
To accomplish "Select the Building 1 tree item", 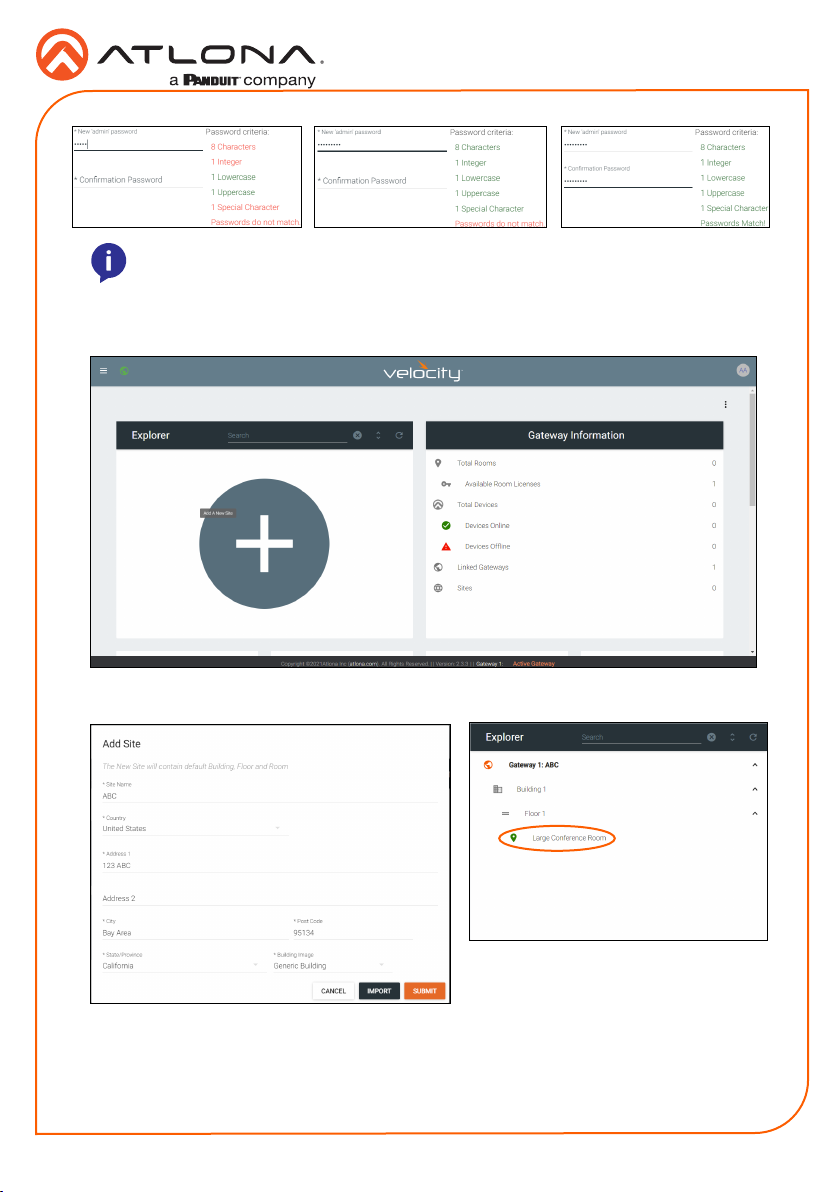I will click(531, 789).
